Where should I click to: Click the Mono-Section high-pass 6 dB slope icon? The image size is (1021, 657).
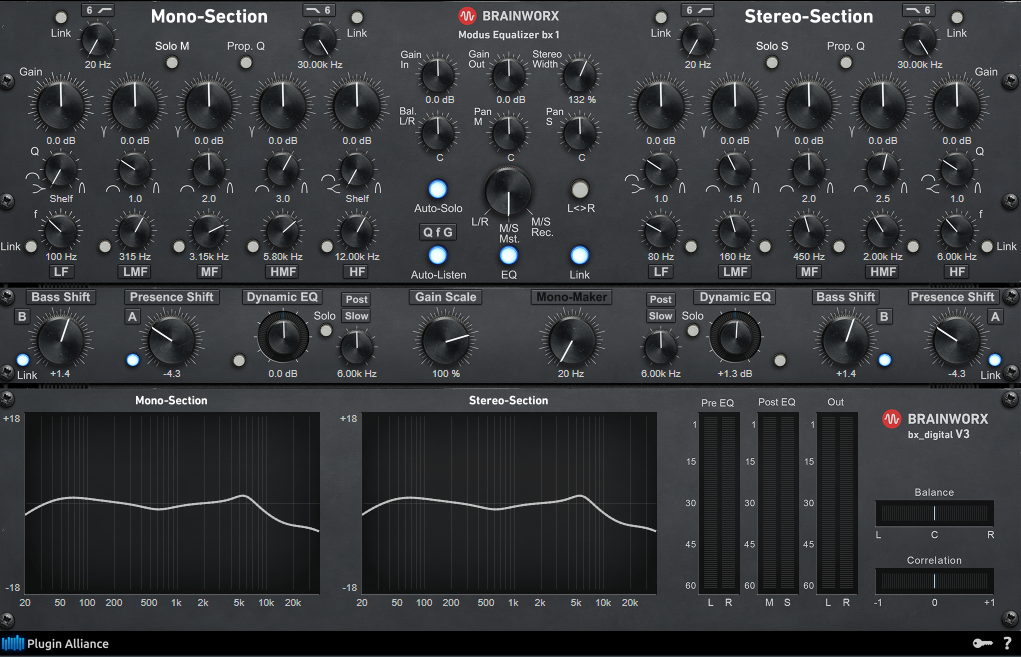[98, 10]
